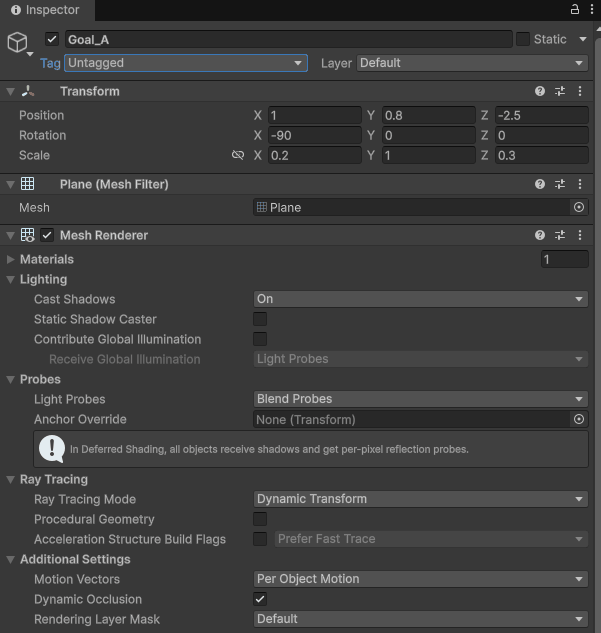Toggle constrained proportions link on Scale
Screen dimensions: 601x633
(238, 156)
